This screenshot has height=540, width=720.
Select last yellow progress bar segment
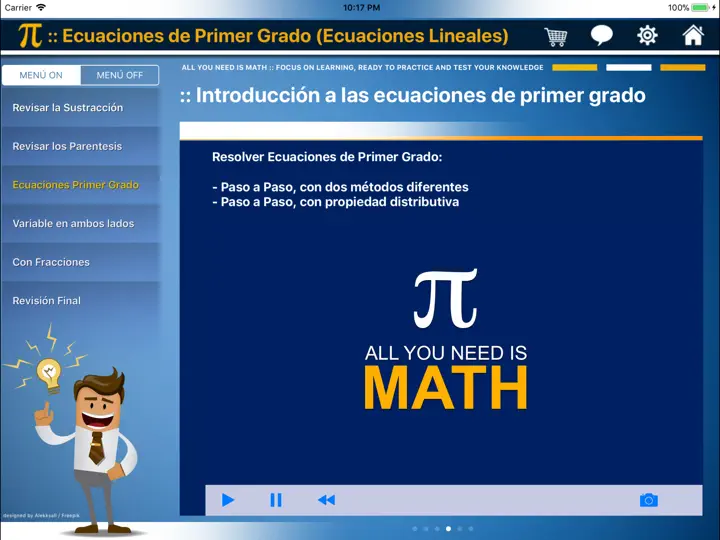[x=682, y=68]
